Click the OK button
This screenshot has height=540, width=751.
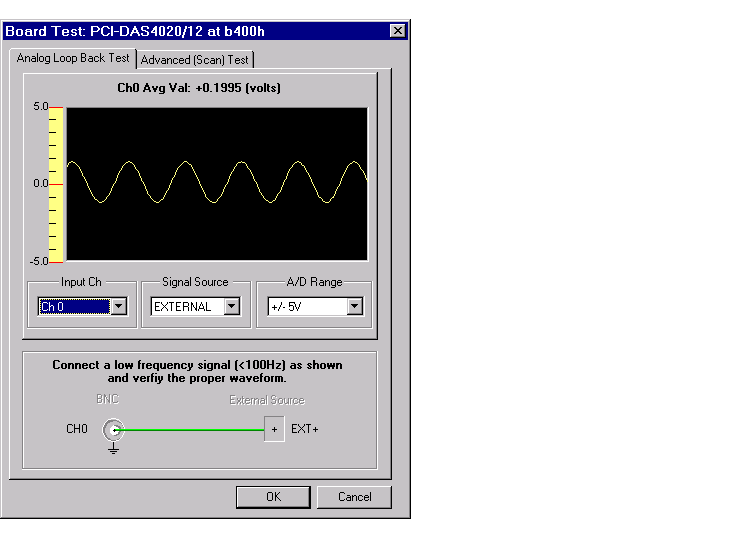(x=273, y=497)
